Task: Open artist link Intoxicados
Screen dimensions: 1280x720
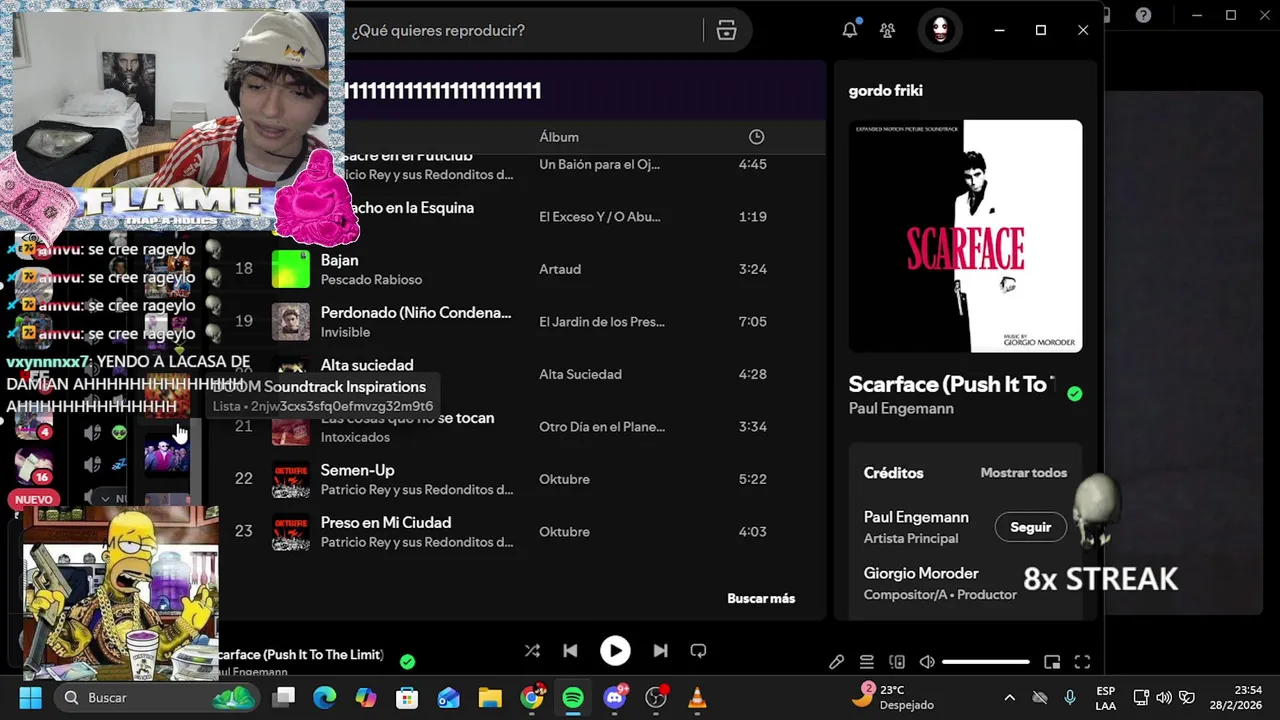Action: click(355, 437)
